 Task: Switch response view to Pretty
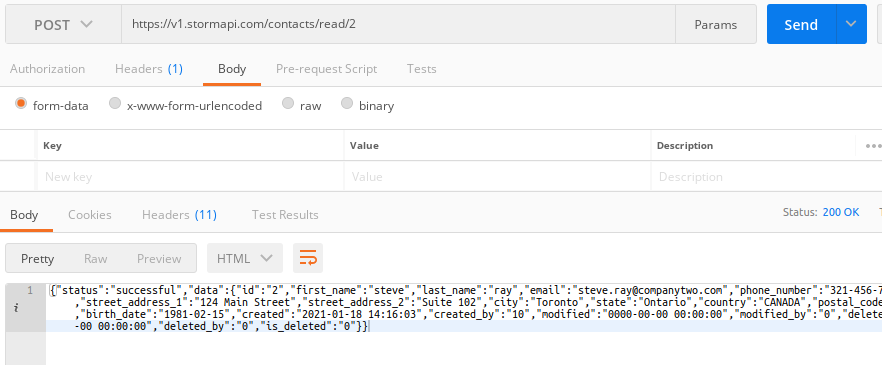pyautogui.click(x=37, y=259)
